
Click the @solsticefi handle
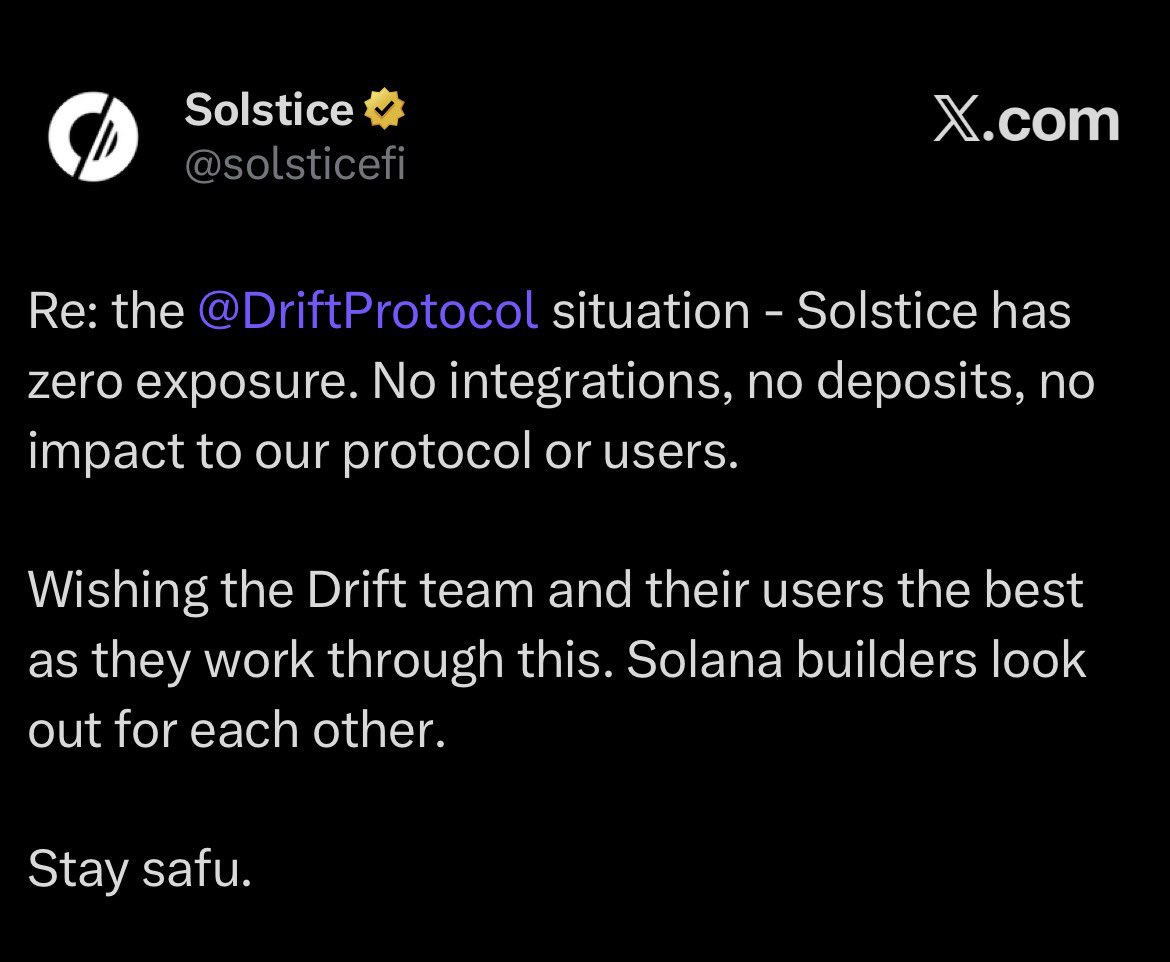[x=294, y=164]
